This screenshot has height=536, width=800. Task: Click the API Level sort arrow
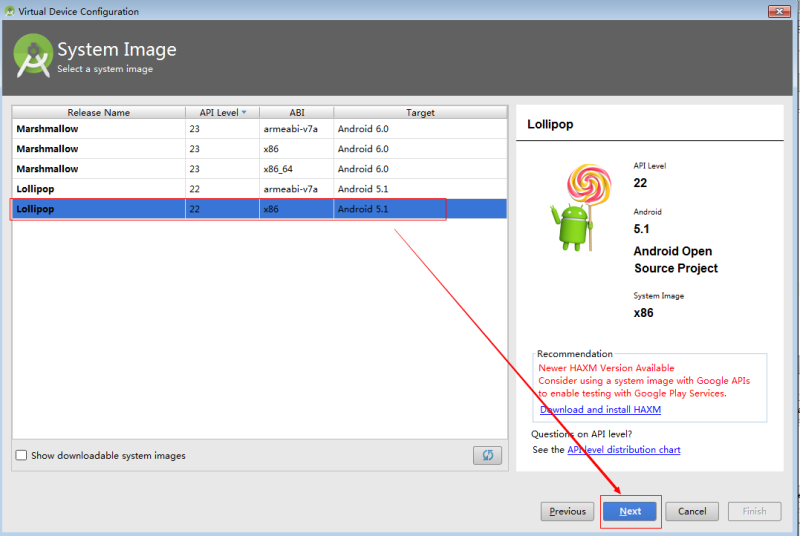[244, 112]
